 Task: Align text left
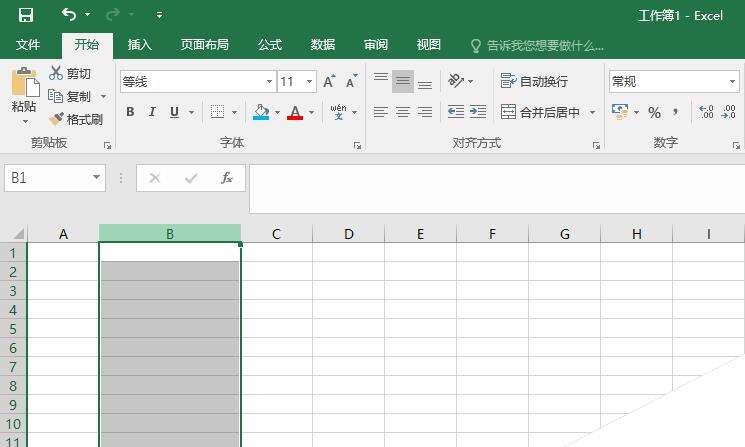pos(381,112)
